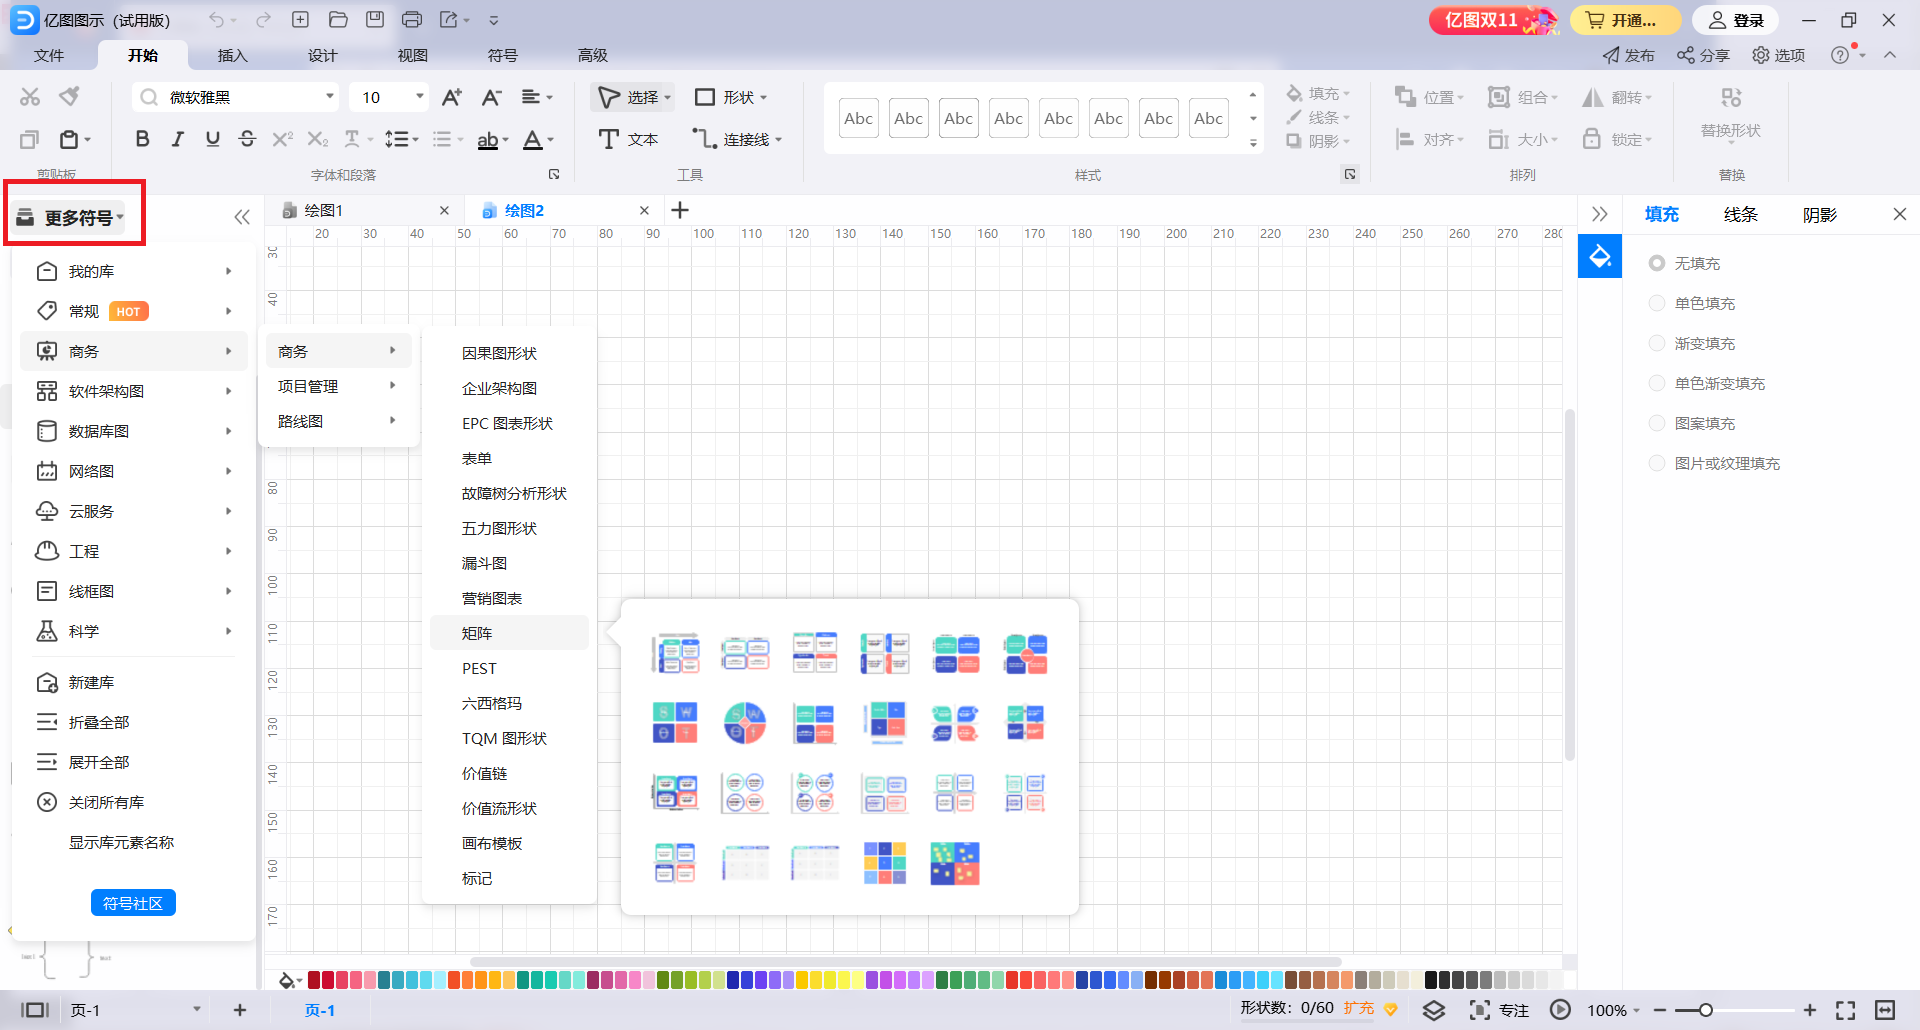Choose the circular matrix diagram thumbnail
Viewport: 1920px width, 1030px height.
point(745,723)
